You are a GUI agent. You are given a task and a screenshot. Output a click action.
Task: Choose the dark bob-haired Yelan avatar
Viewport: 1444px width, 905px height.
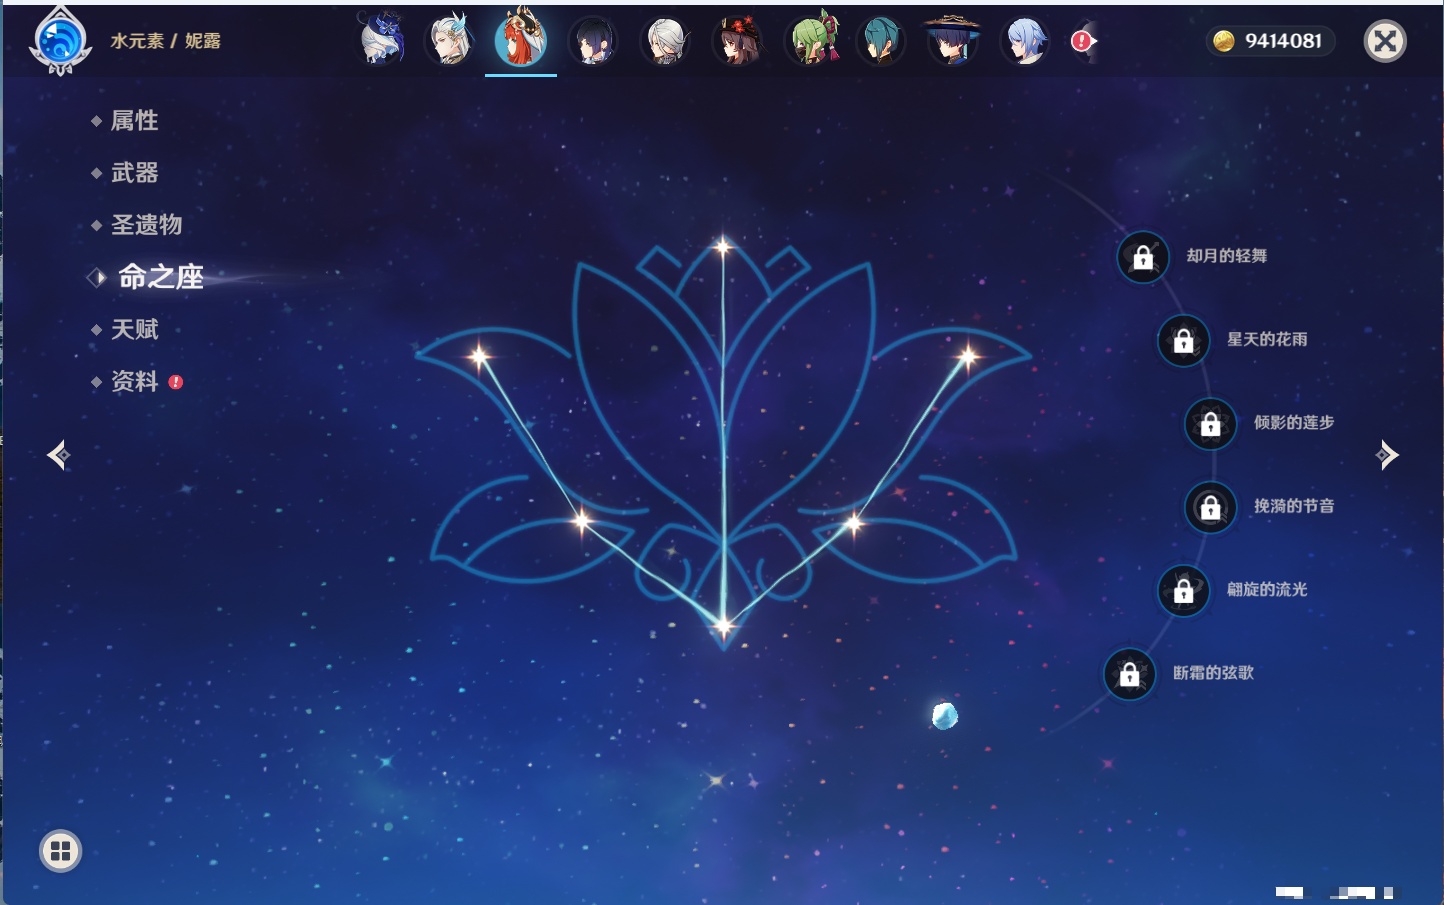[593, 41]
